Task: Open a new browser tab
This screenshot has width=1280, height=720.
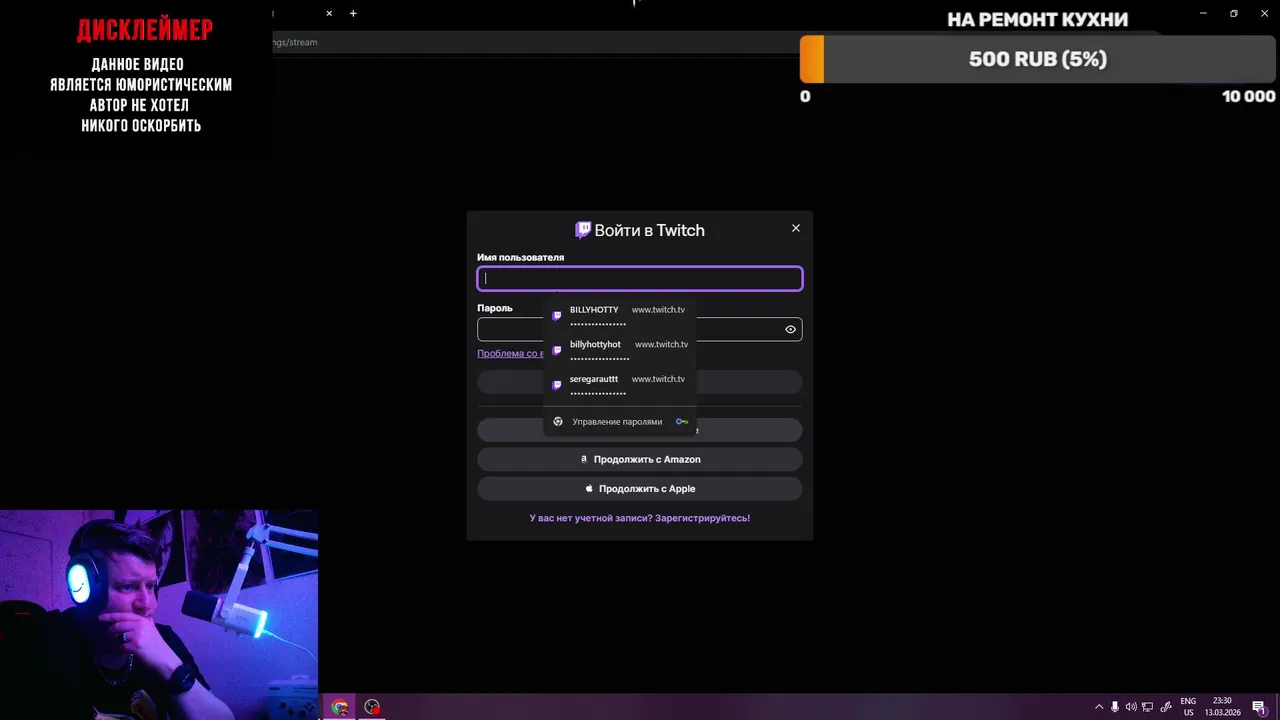Action: click(353, 14)
